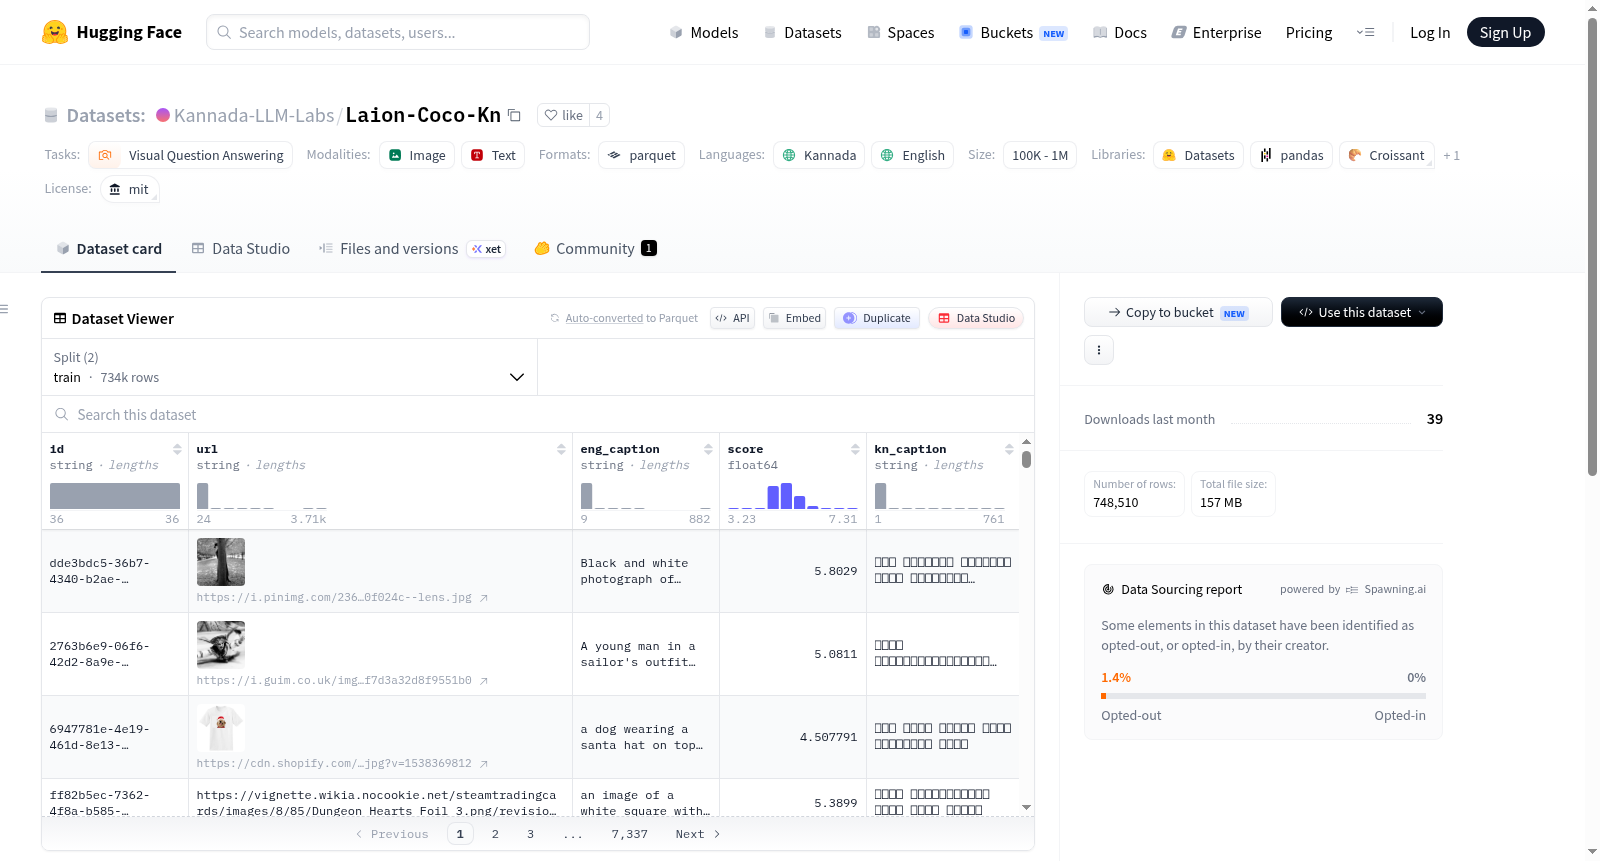
Task: Click the three-dot options button
Action: click(x=1099, y=350)
